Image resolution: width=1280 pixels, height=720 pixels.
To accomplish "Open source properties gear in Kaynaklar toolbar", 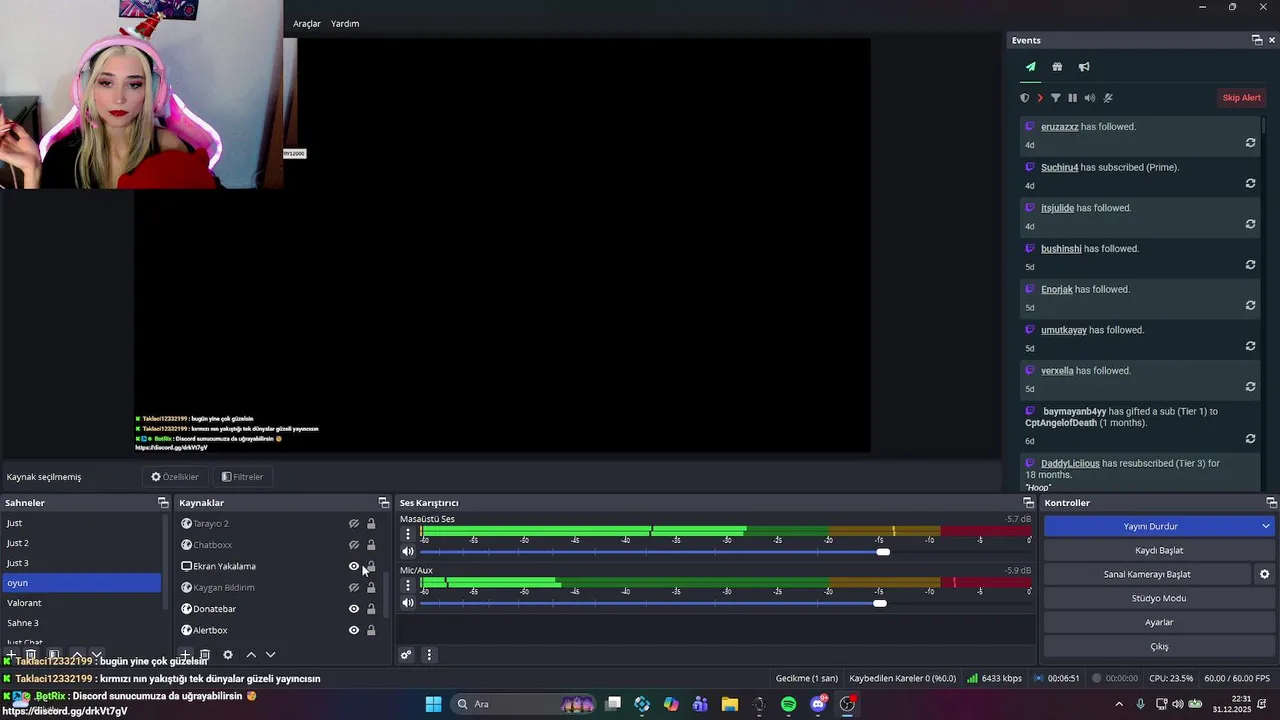I will pos(228,655).
